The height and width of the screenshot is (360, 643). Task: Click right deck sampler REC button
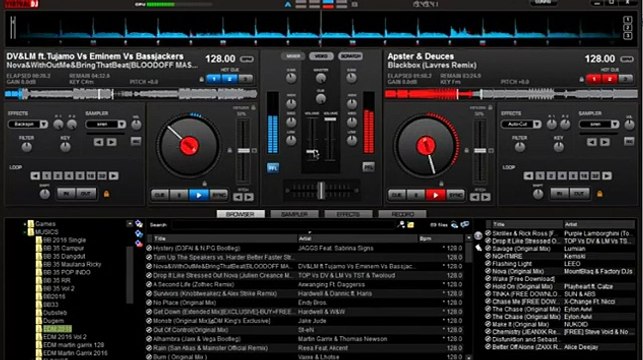629,142
